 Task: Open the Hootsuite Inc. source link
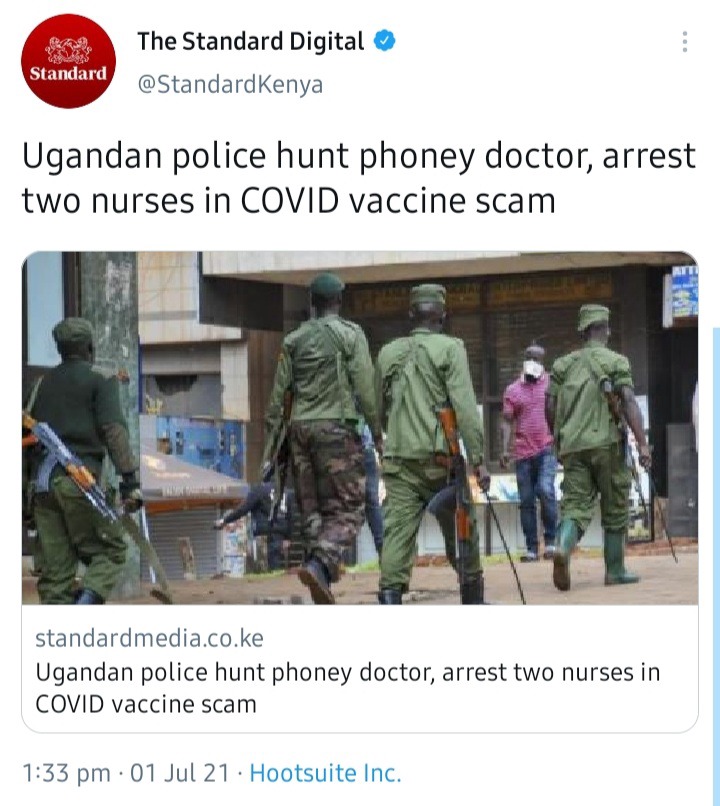pos(325,773)
